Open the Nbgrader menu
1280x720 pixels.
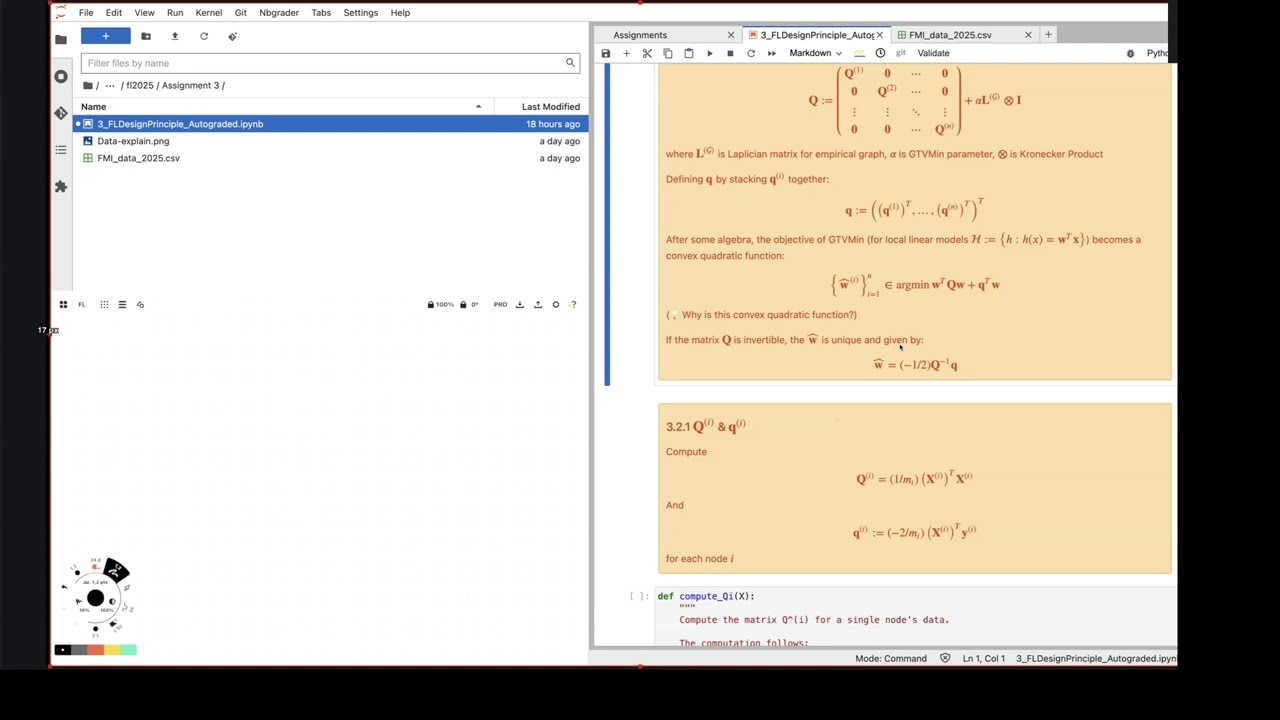click(279, 12)
